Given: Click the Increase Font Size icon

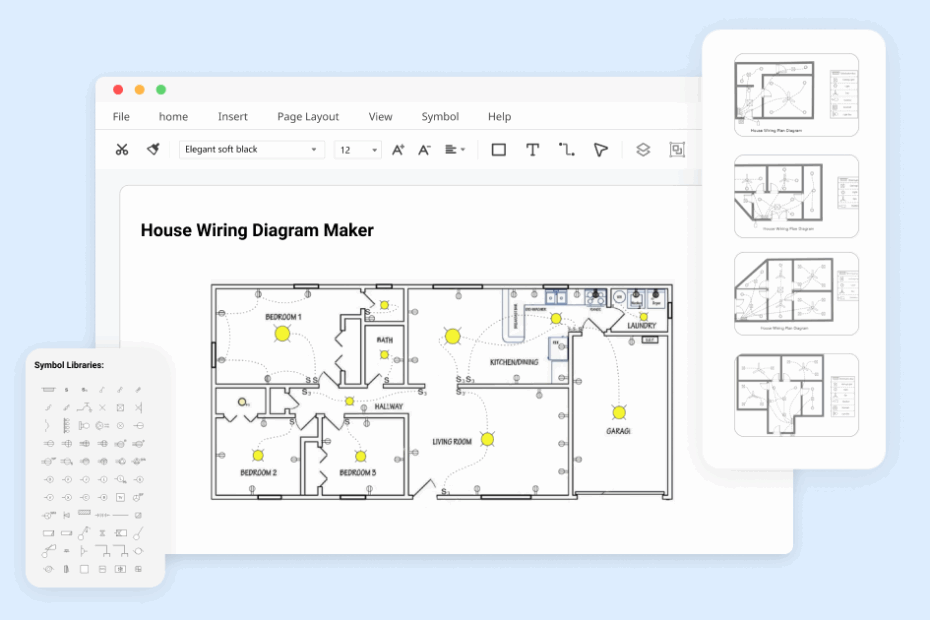Looking at the screenshot, I should (x=397, y=149).
